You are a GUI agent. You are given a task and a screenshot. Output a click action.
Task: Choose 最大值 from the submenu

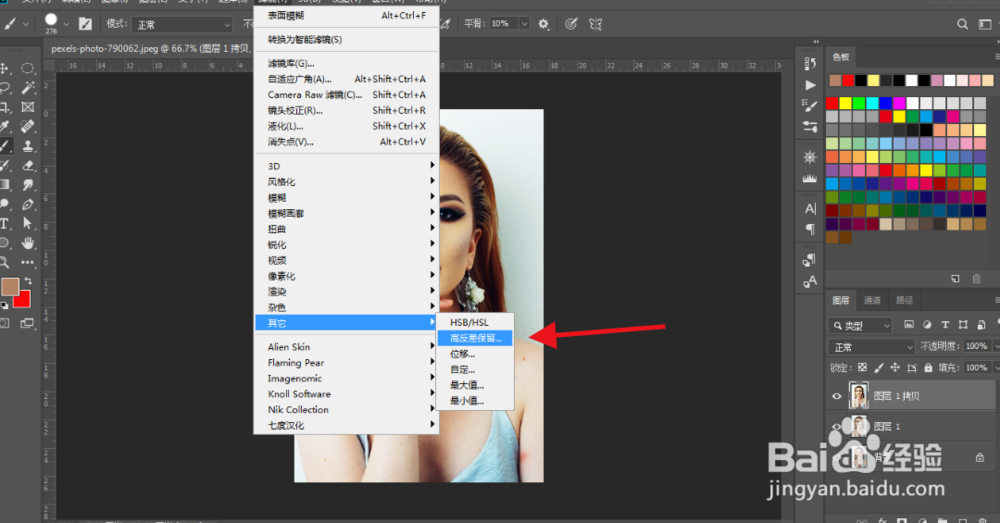coord(475,385)
